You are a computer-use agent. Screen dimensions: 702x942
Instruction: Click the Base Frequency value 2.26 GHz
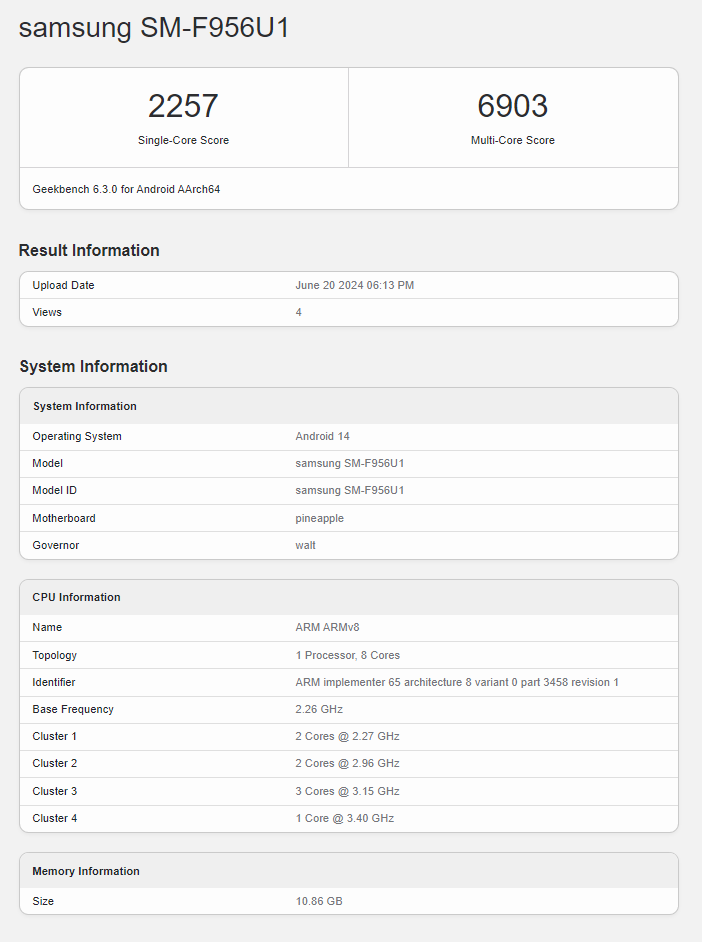click(320, 709)
